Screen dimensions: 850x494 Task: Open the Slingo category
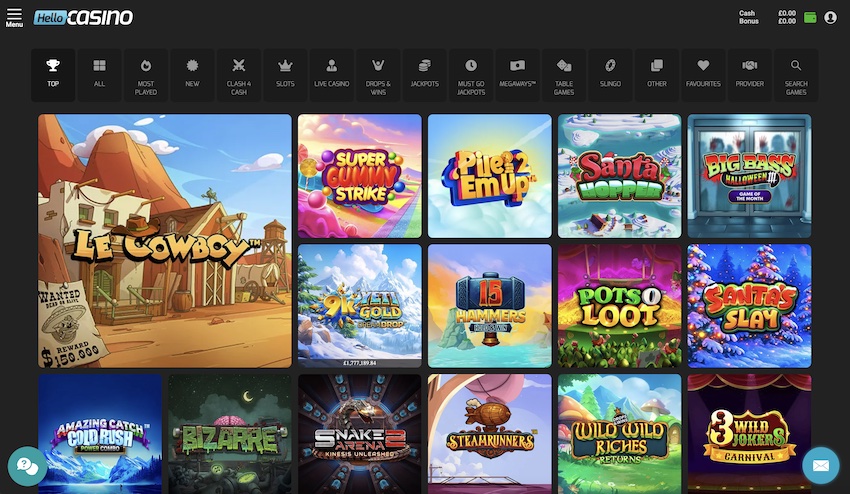610,75
